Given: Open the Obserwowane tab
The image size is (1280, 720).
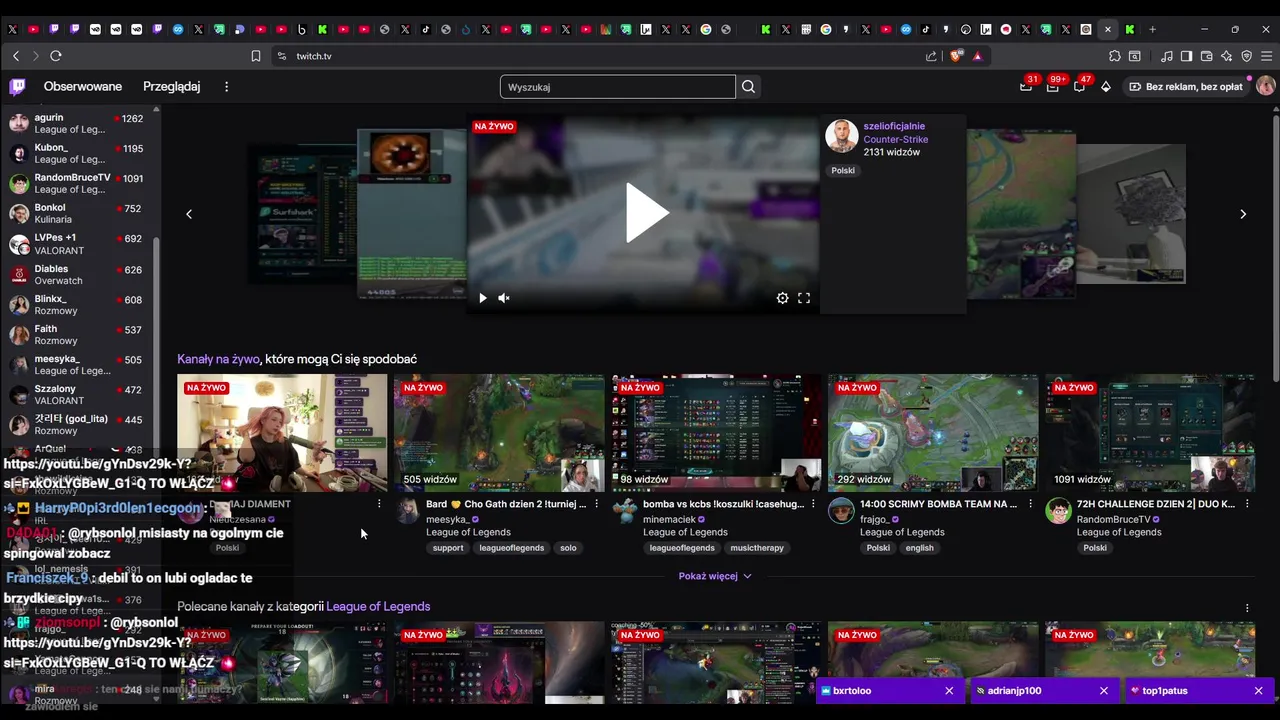Looking at the screenshot, I should [83, 87].
